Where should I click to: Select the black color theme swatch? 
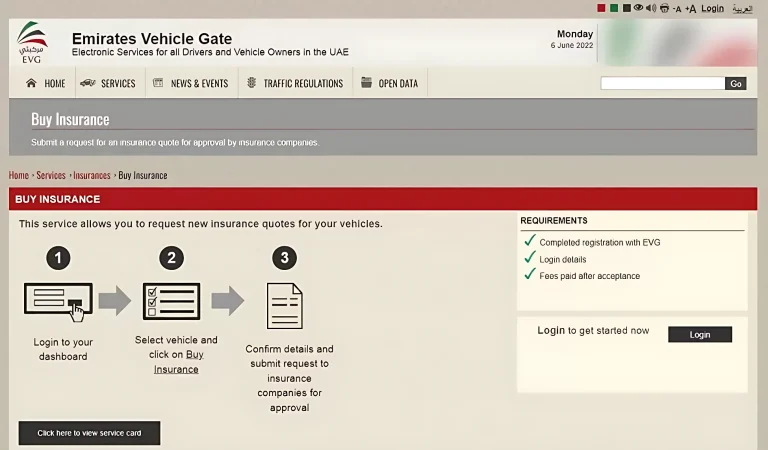point(626,8)
